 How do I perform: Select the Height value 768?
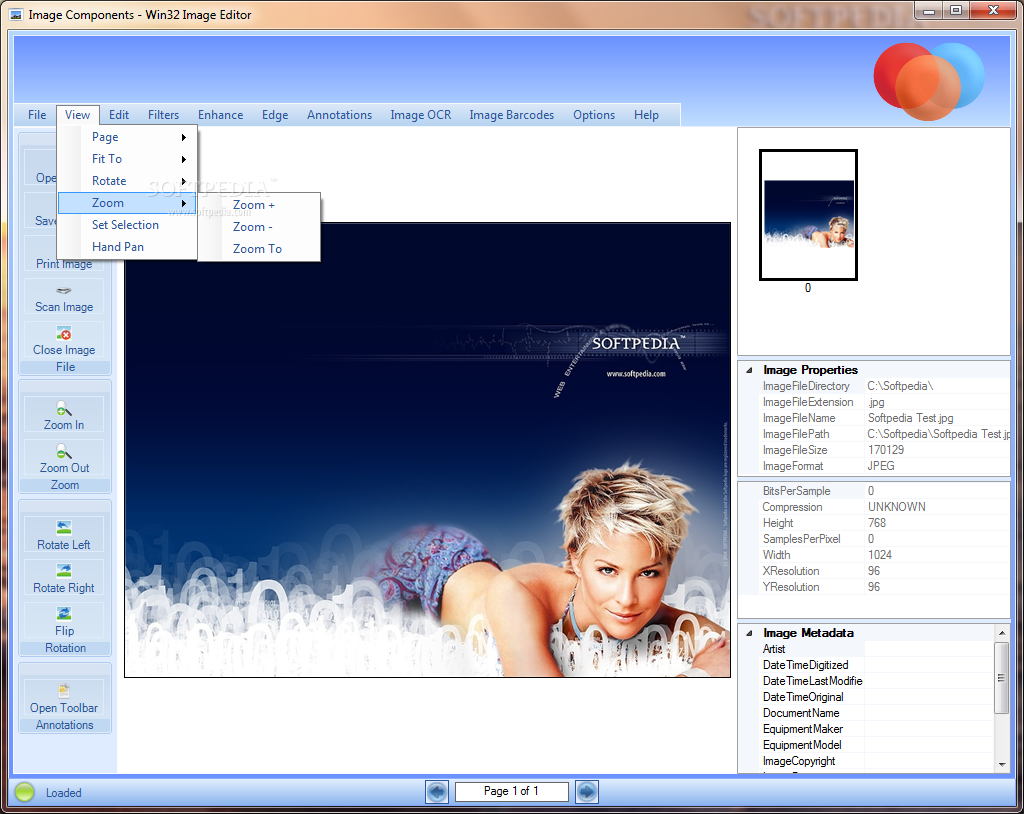(x=876, y=523)
